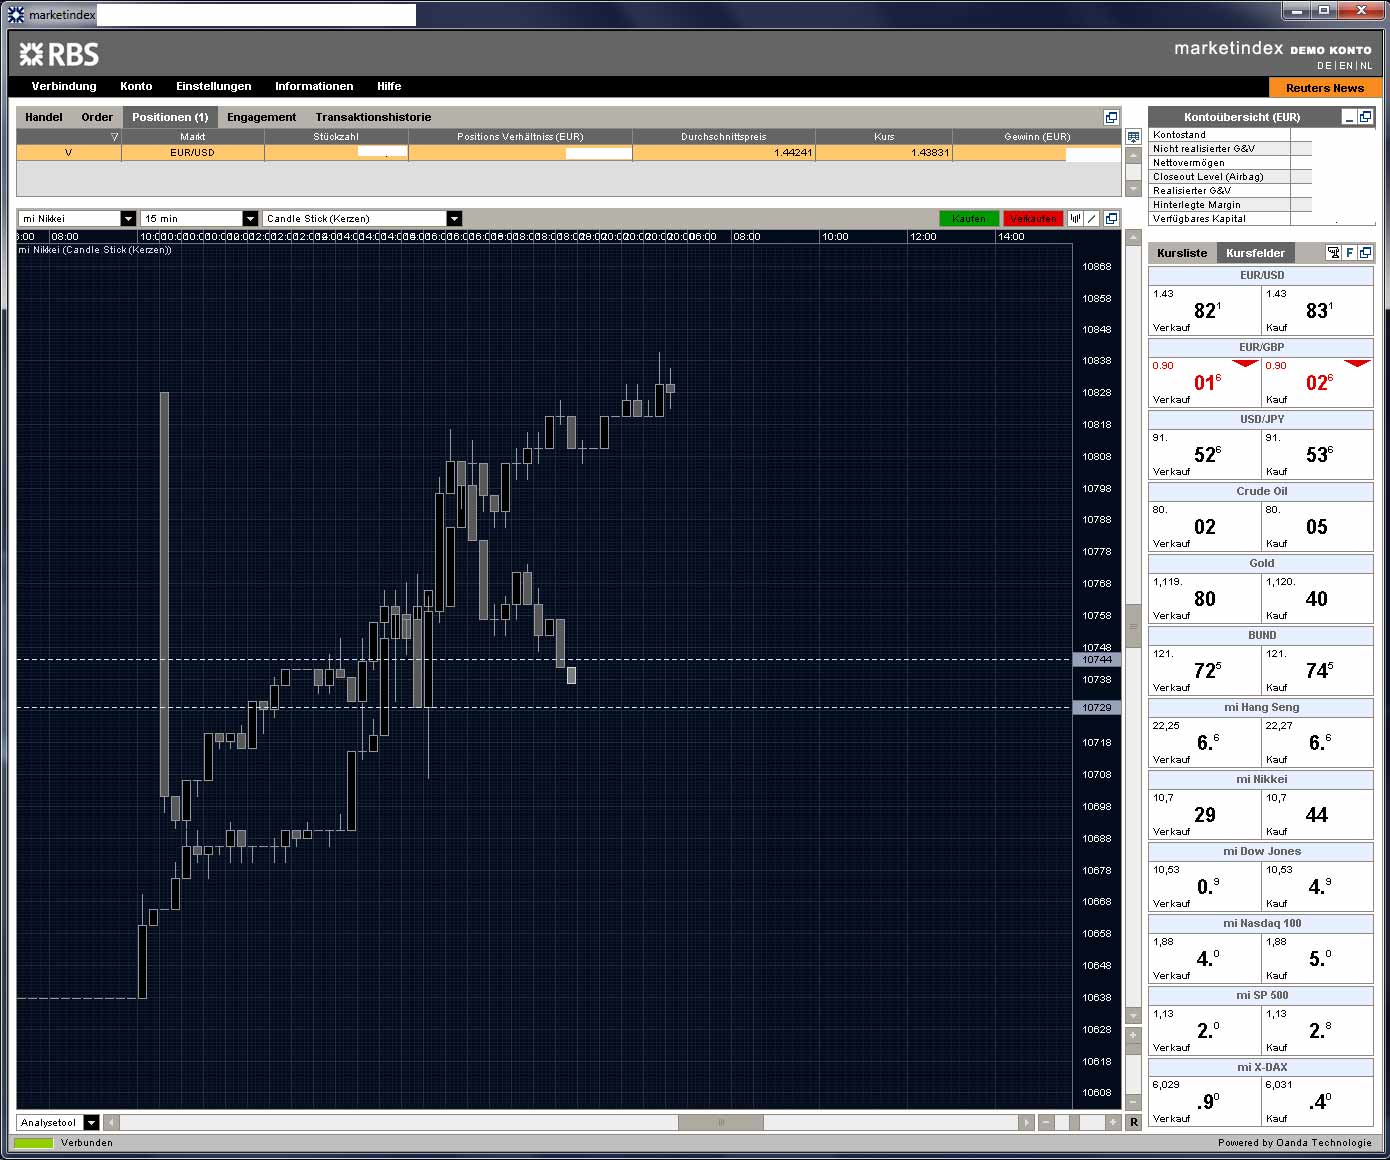Click USD/JPY Kauf price tile
Viewport: 1390px width, 1160px height.
tap(1317, 454)
